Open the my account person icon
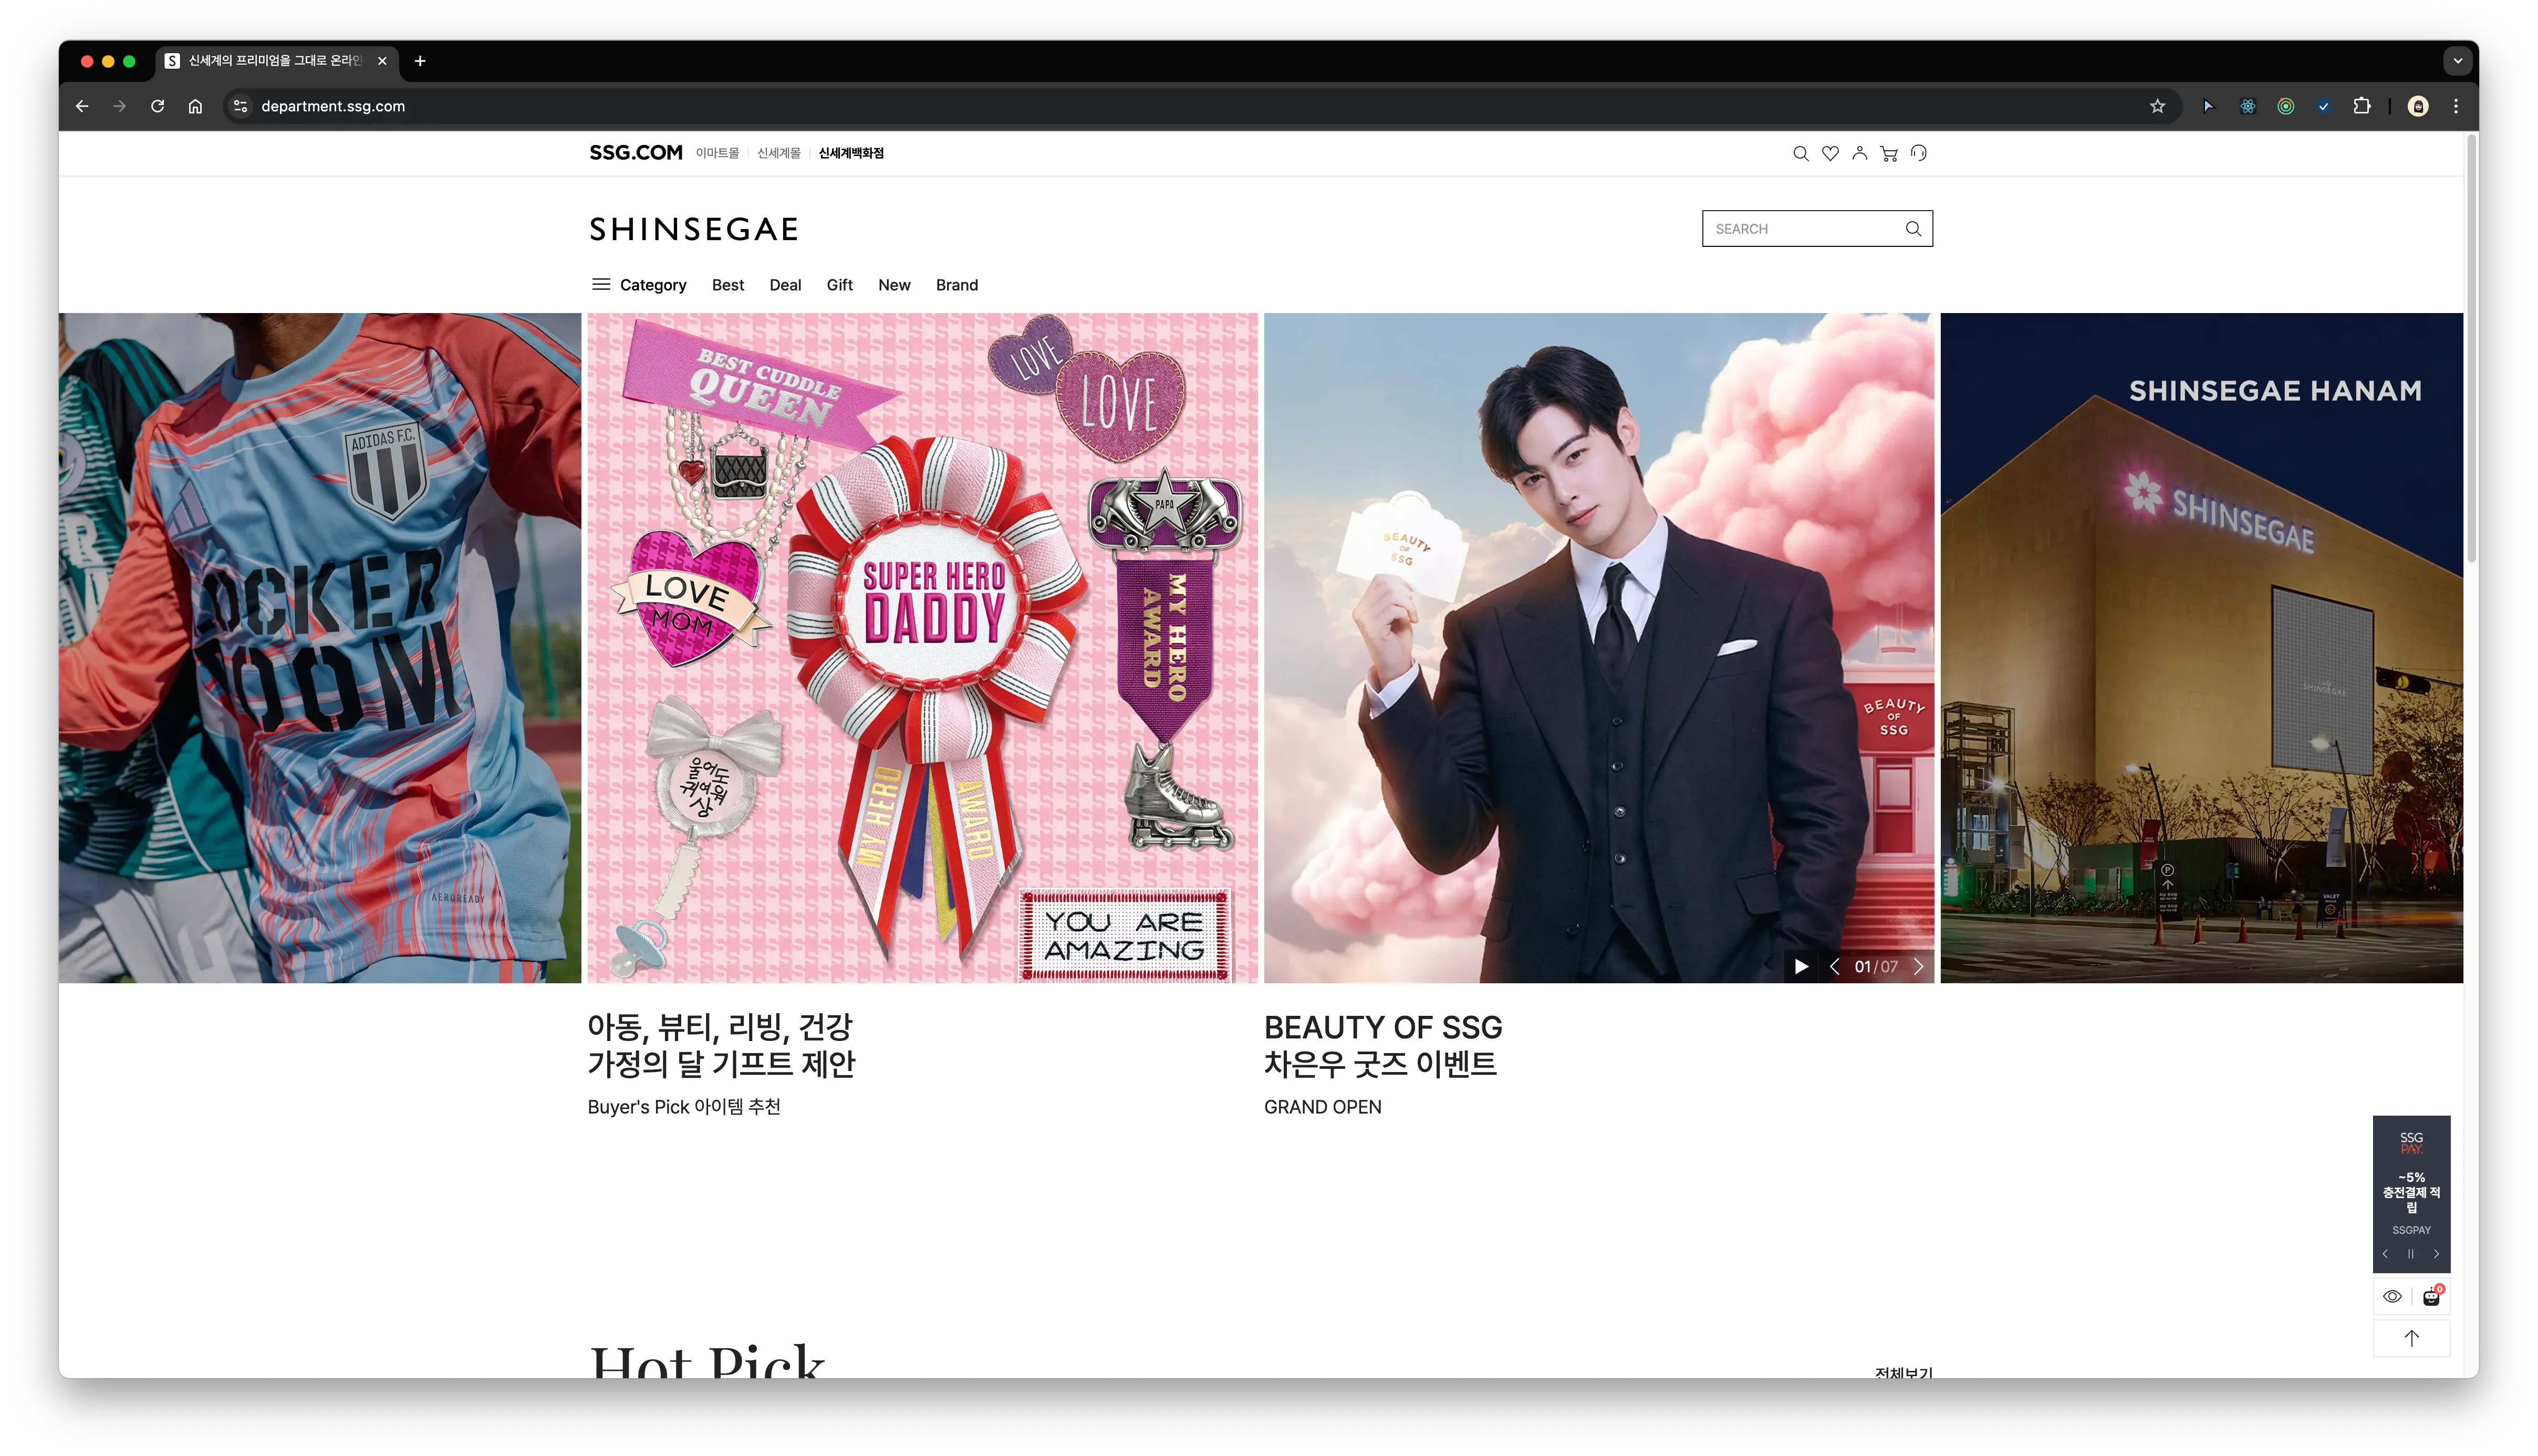Screen dimensions: 2538x1456 coord(1859,153)
